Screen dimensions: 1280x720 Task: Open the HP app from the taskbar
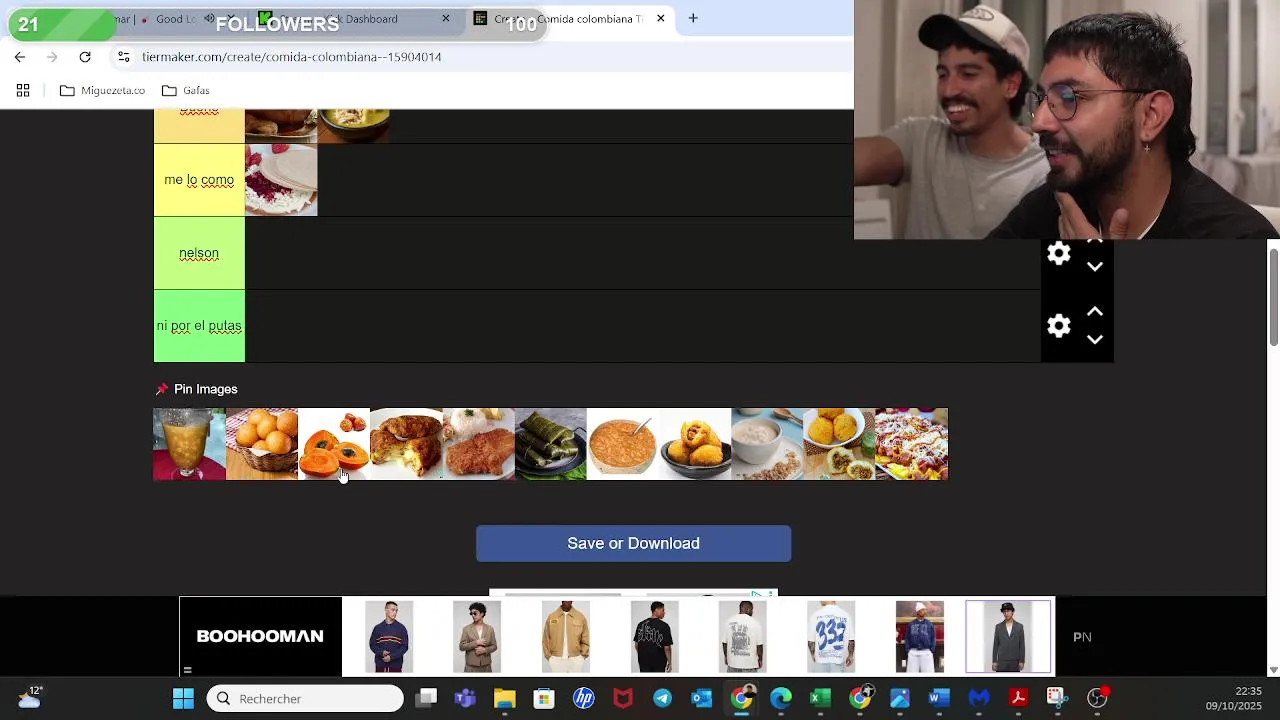(x=583, y=698)
